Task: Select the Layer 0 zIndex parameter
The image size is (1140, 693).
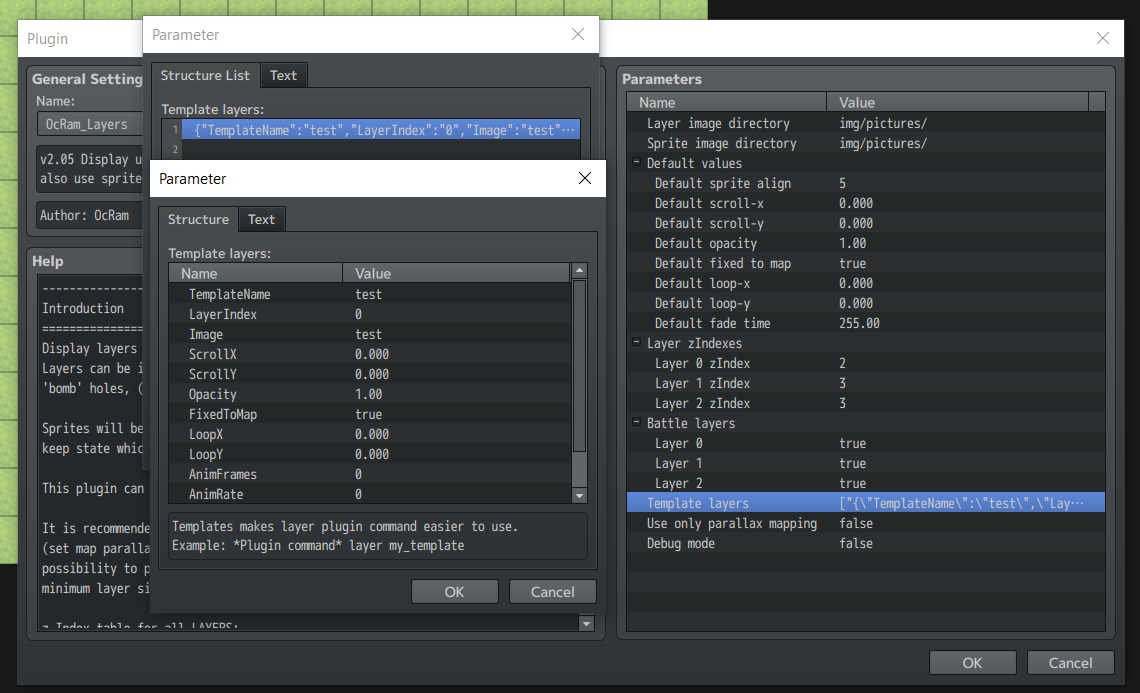Action: (866, 364)
